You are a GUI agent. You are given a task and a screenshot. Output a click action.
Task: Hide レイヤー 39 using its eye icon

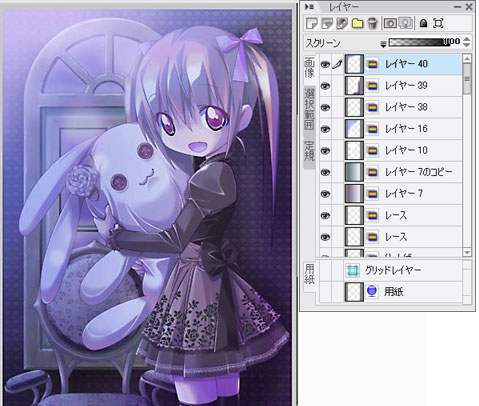[x=325, y=86]
